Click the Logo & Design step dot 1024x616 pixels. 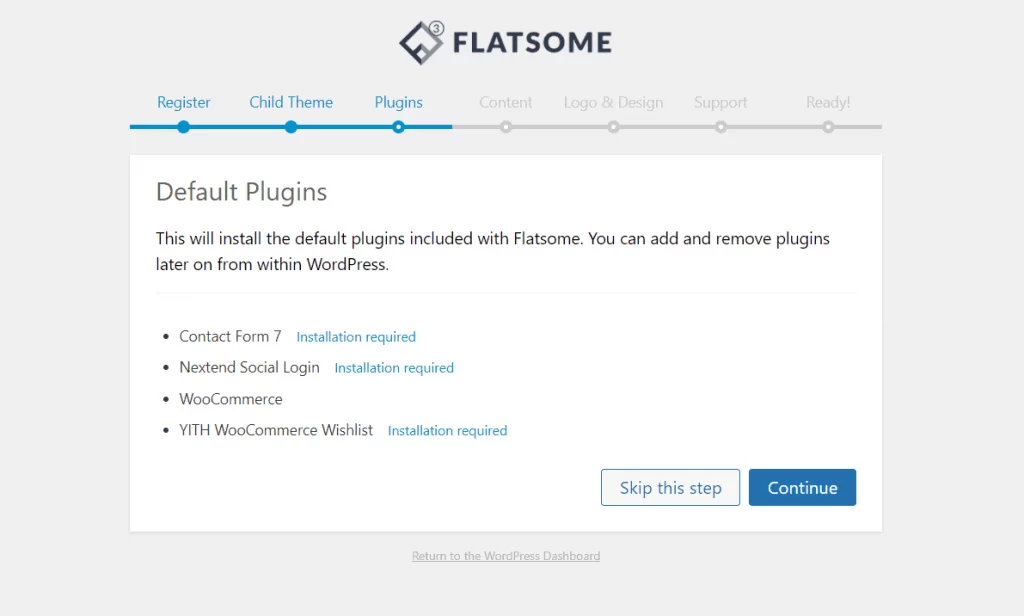(x=613, y=127)
